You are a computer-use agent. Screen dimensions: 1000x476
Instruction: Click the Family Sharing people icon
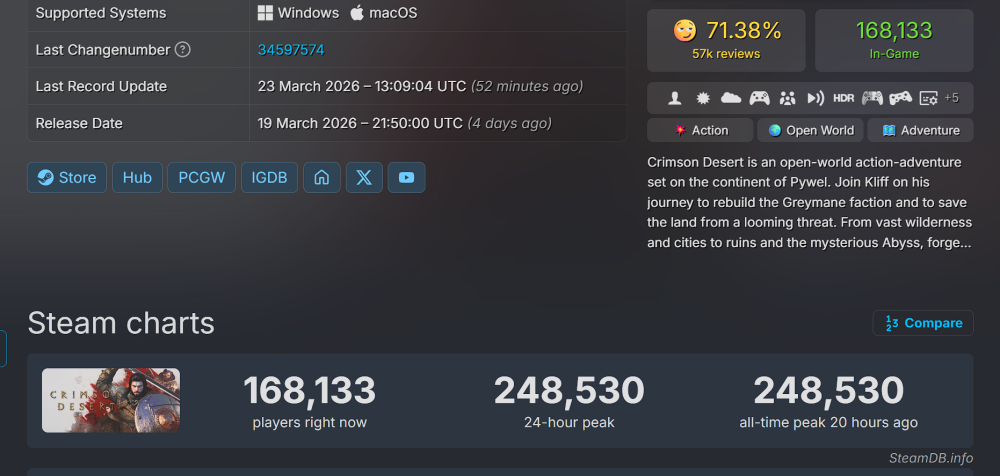[x=787, y=98]
